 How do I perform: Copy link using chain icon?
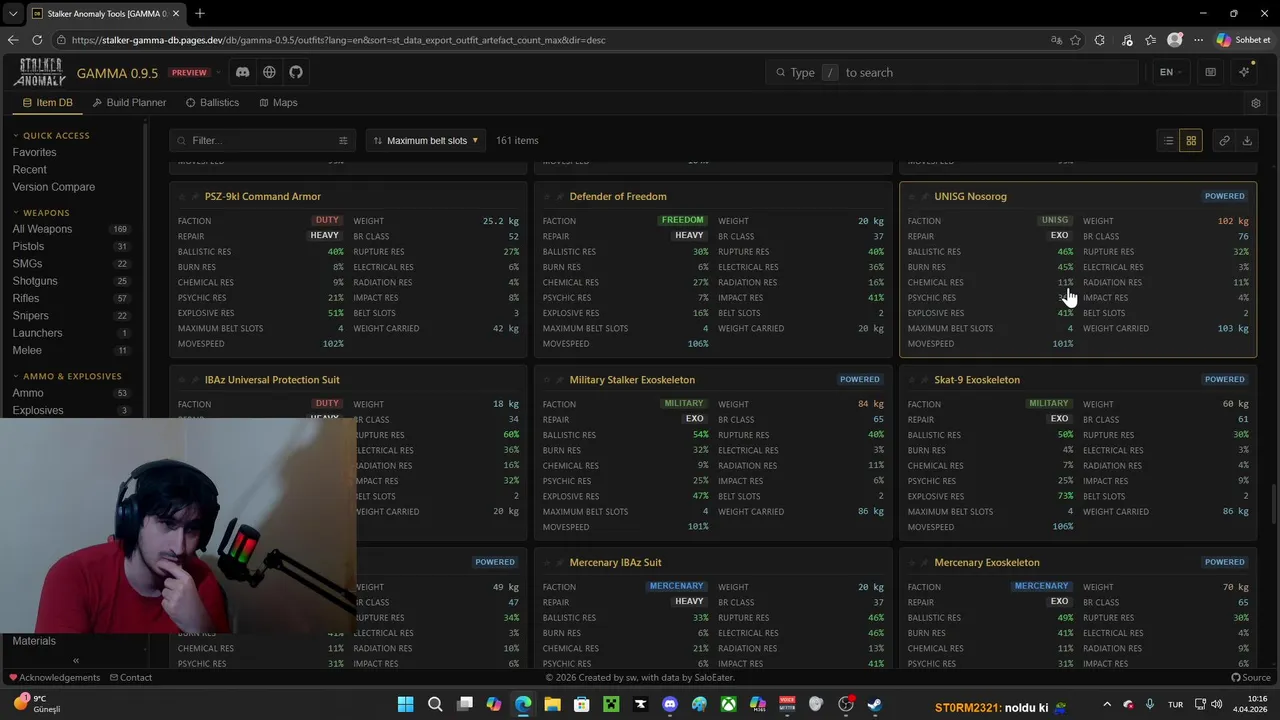click(x=1224, y=141)
